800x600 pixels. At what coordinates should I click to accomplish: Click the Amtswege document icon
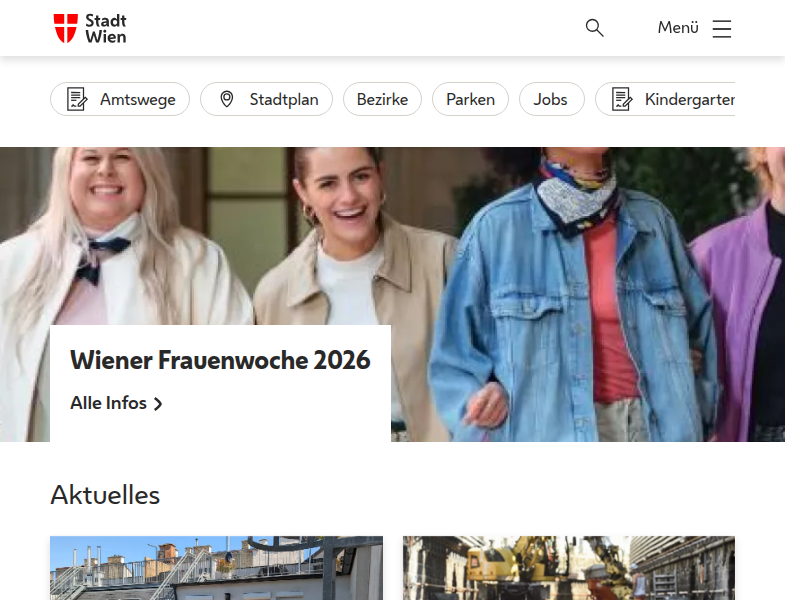77,99
